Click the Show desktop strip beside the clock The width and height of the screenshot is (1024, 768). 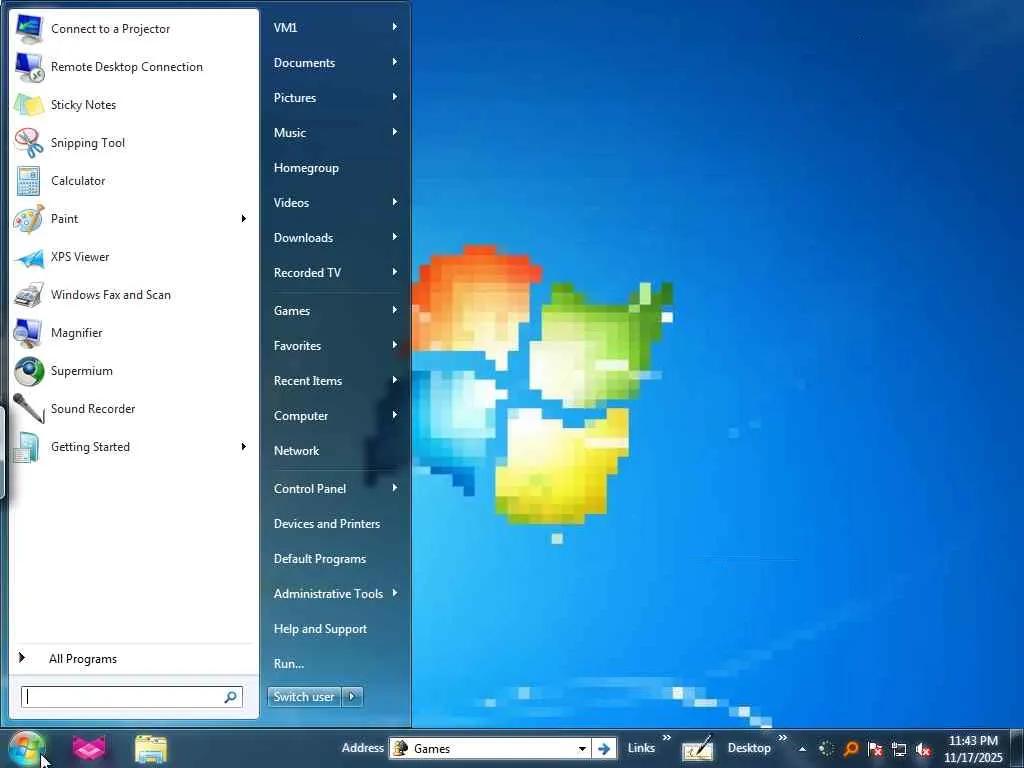[1016, 748]
